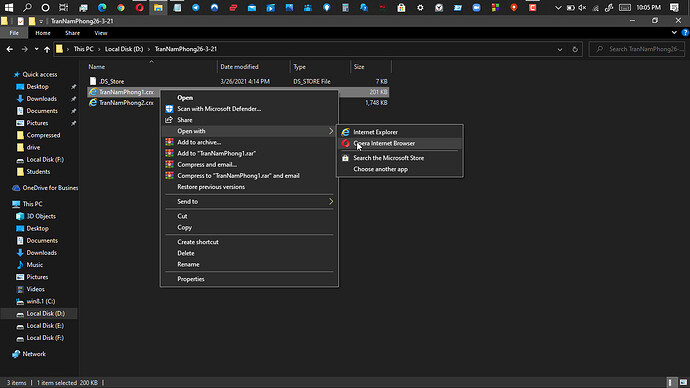Open win8.1 (C:) drive

[x=40, y=301]
